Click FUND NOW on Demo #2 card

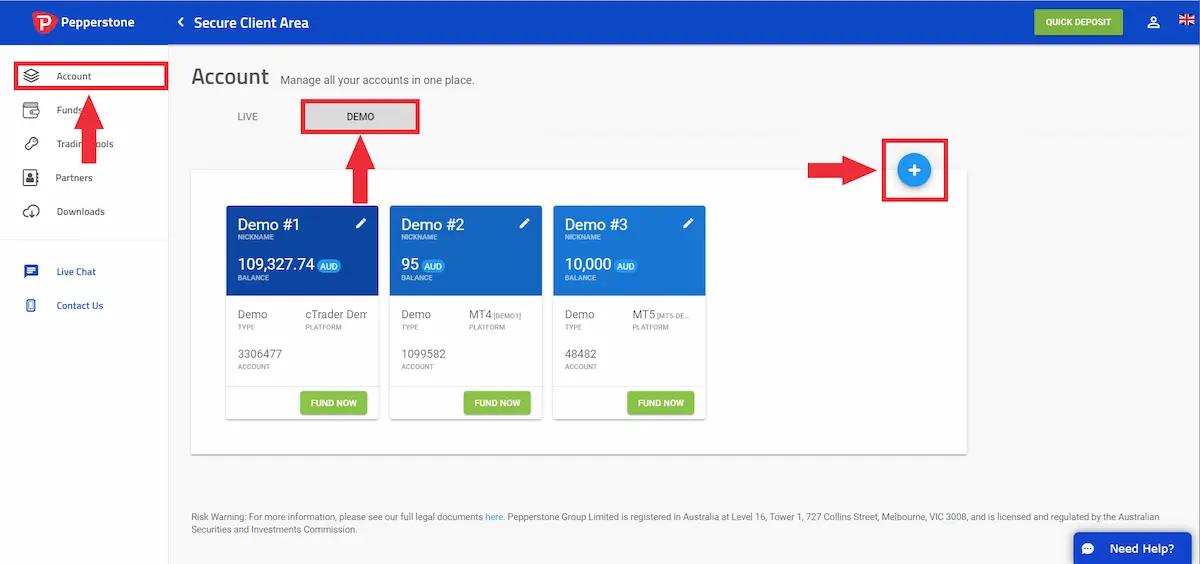pyautogui.click(x=497, y=403)
